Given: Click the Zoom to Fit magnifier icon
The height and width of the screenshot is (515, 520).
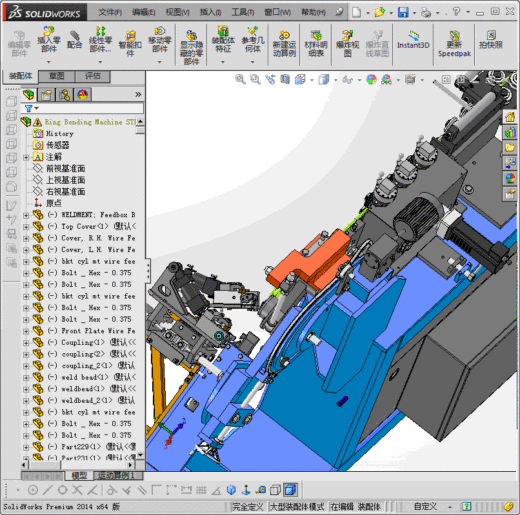Looking at the screenshot, I should click(240, 79).
